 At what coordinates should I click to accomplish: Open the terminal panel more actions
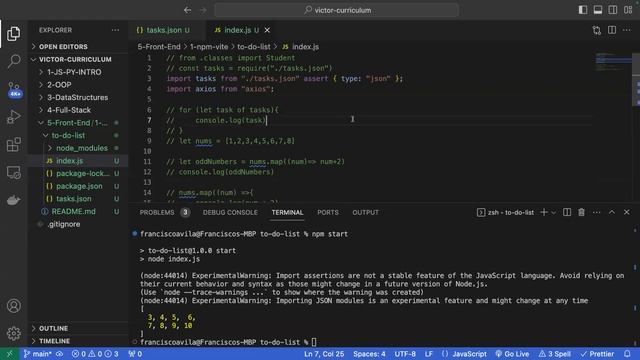point(596,212)
